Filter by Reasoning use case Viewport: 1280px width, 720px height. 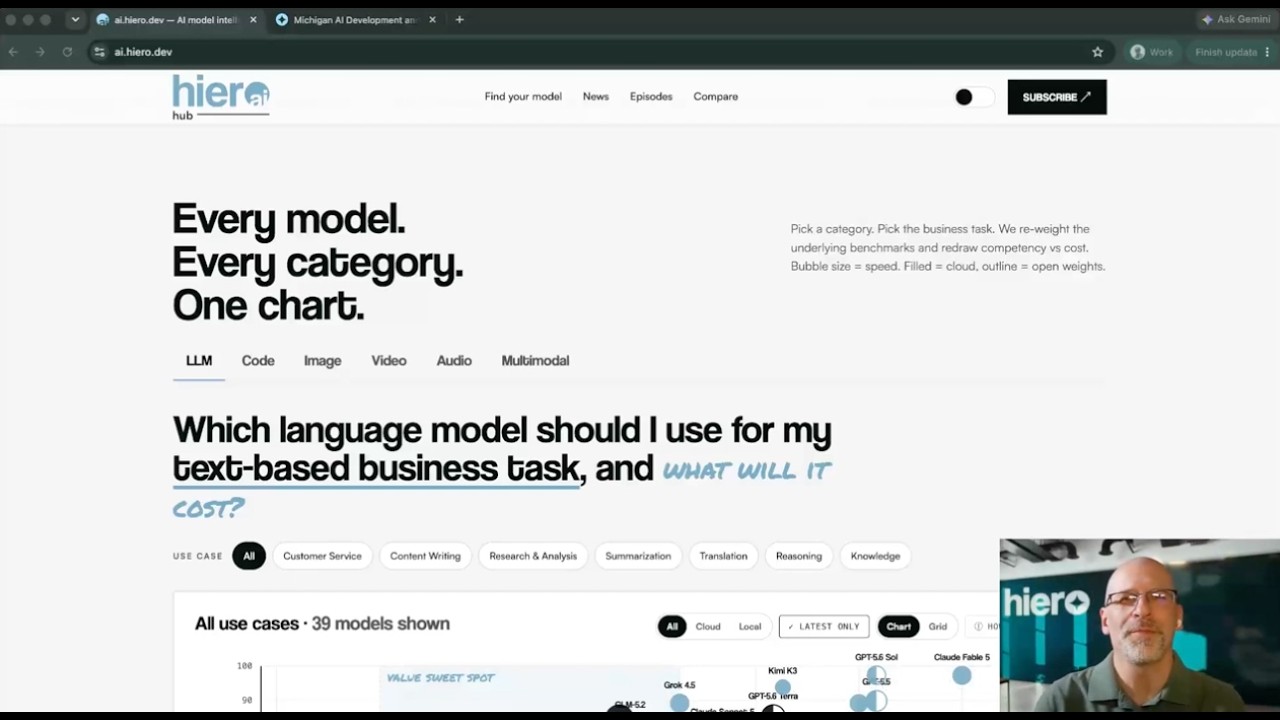pyautogui.click(x=799, y=556)
